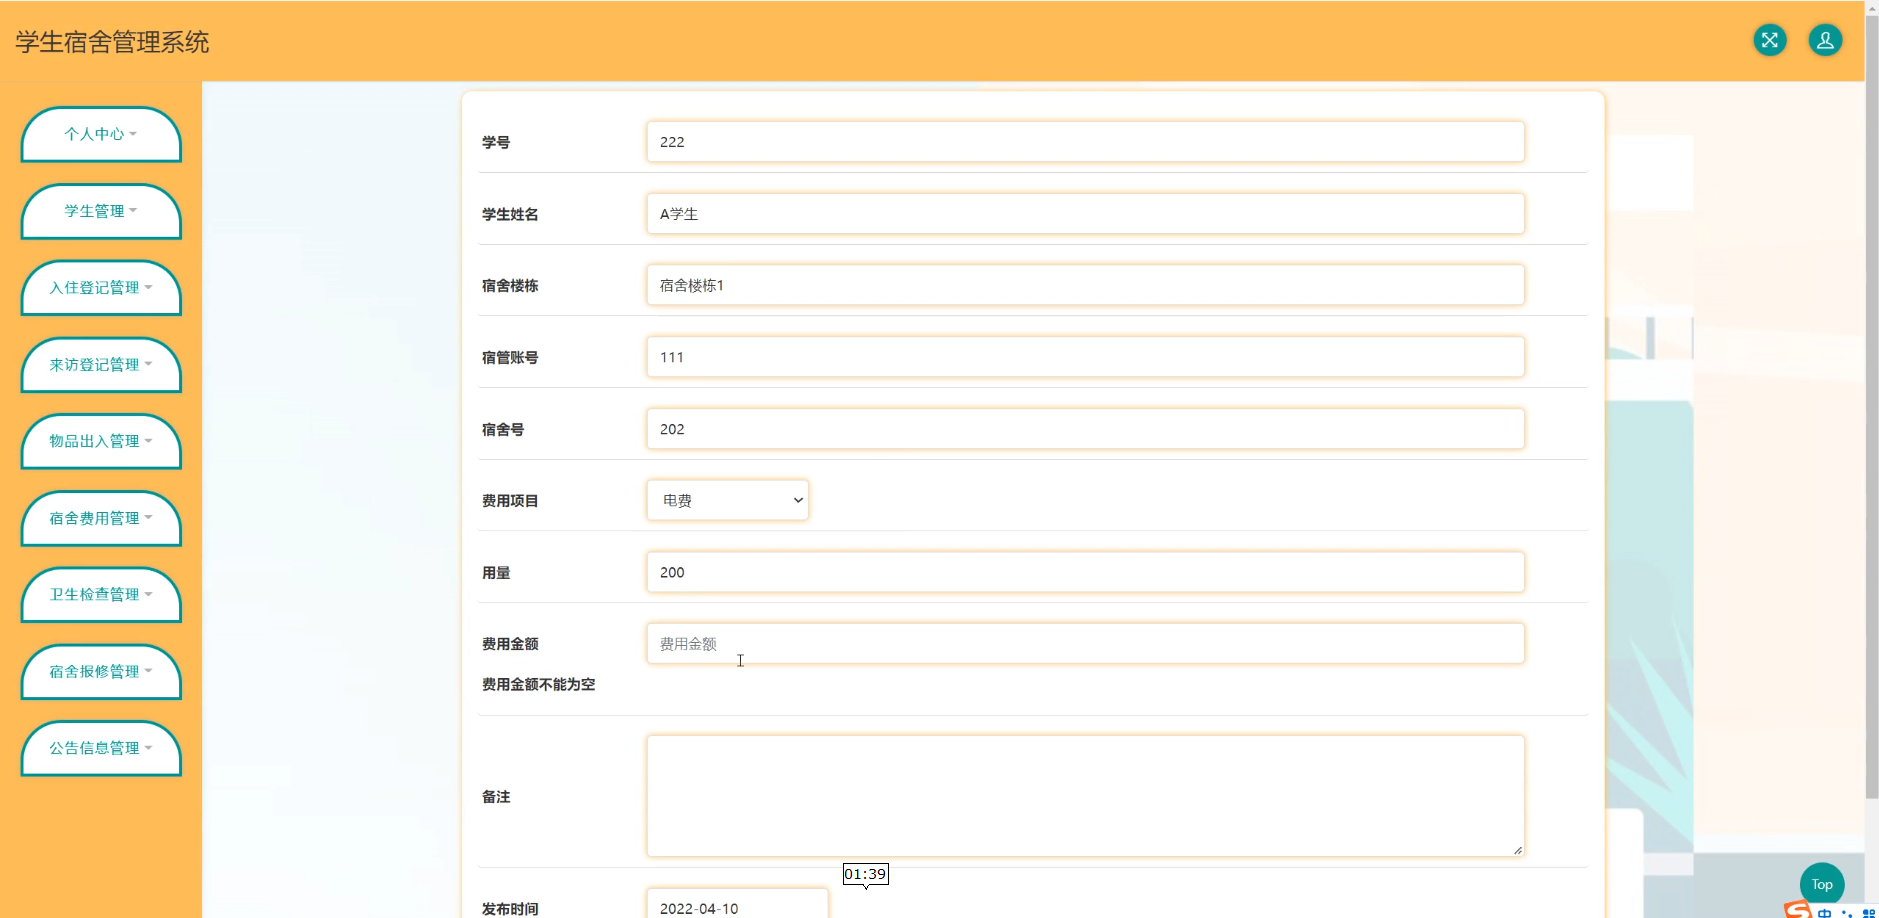Expand the 公告信息管理 sidebar menu
This screenshot has height=918, width=1879.
(101, 748)
